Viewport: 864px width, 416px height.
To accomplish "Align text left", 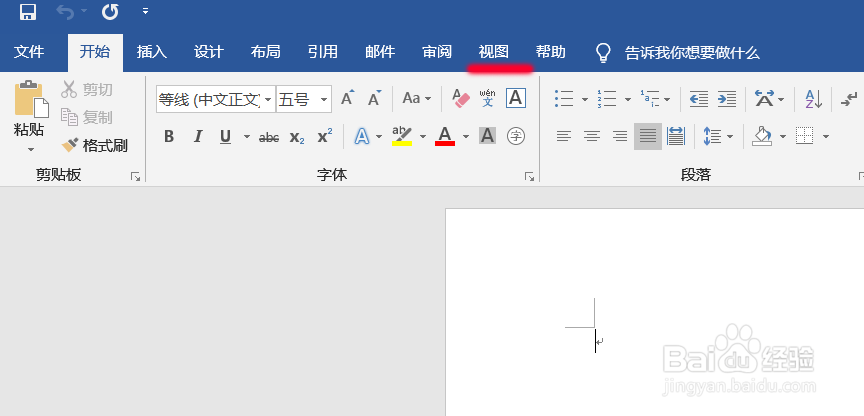I will click(x=564, y=136).
